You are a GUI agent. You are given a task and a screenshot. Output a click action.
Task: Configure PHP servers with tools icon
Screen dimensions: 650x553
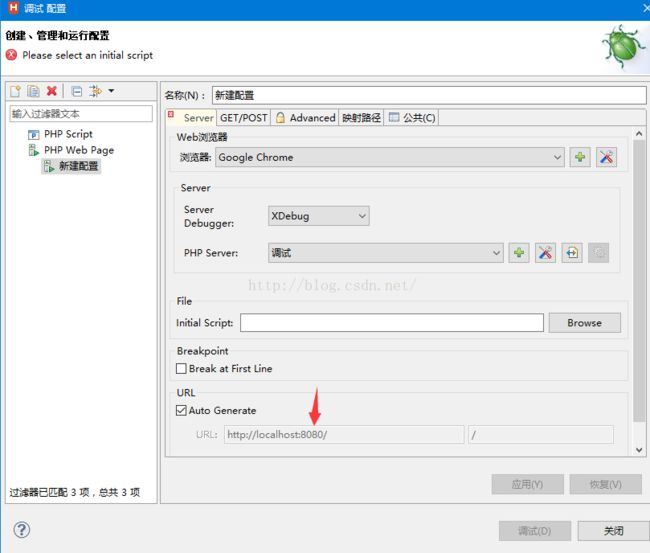(545, 253)
